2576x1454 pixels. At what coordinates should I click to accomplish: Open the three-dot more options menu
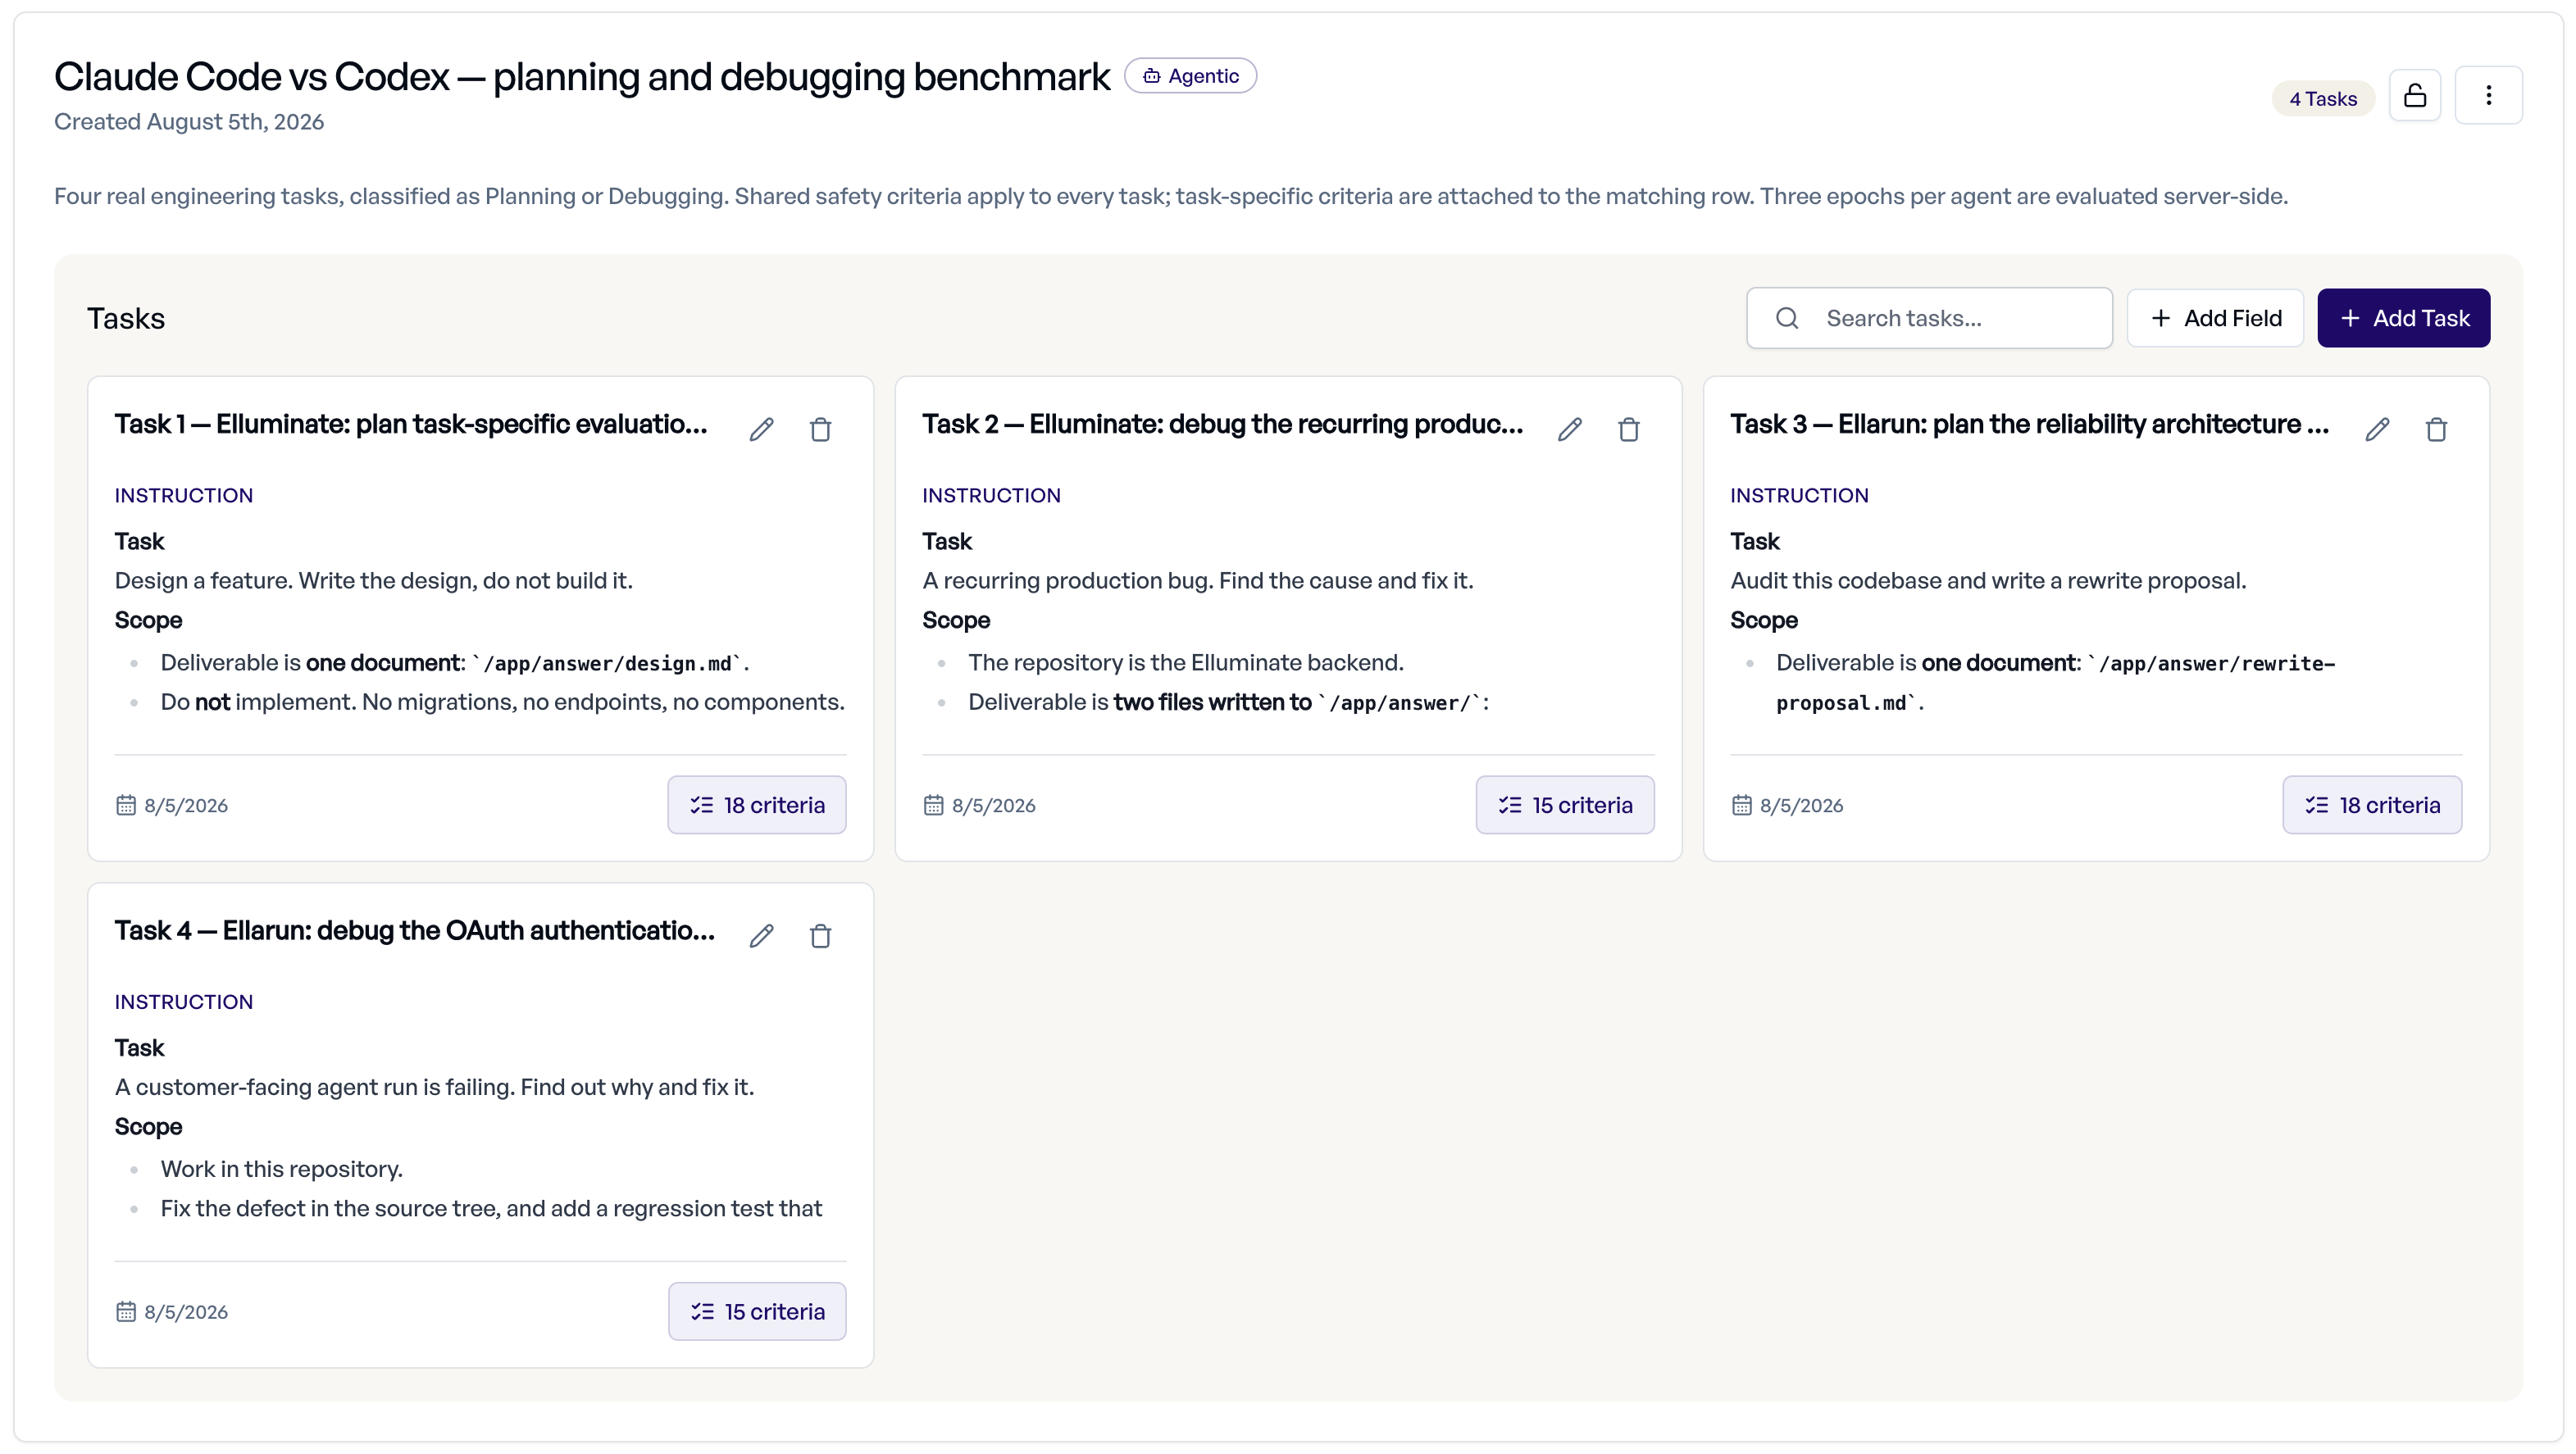click(2488, 95)
